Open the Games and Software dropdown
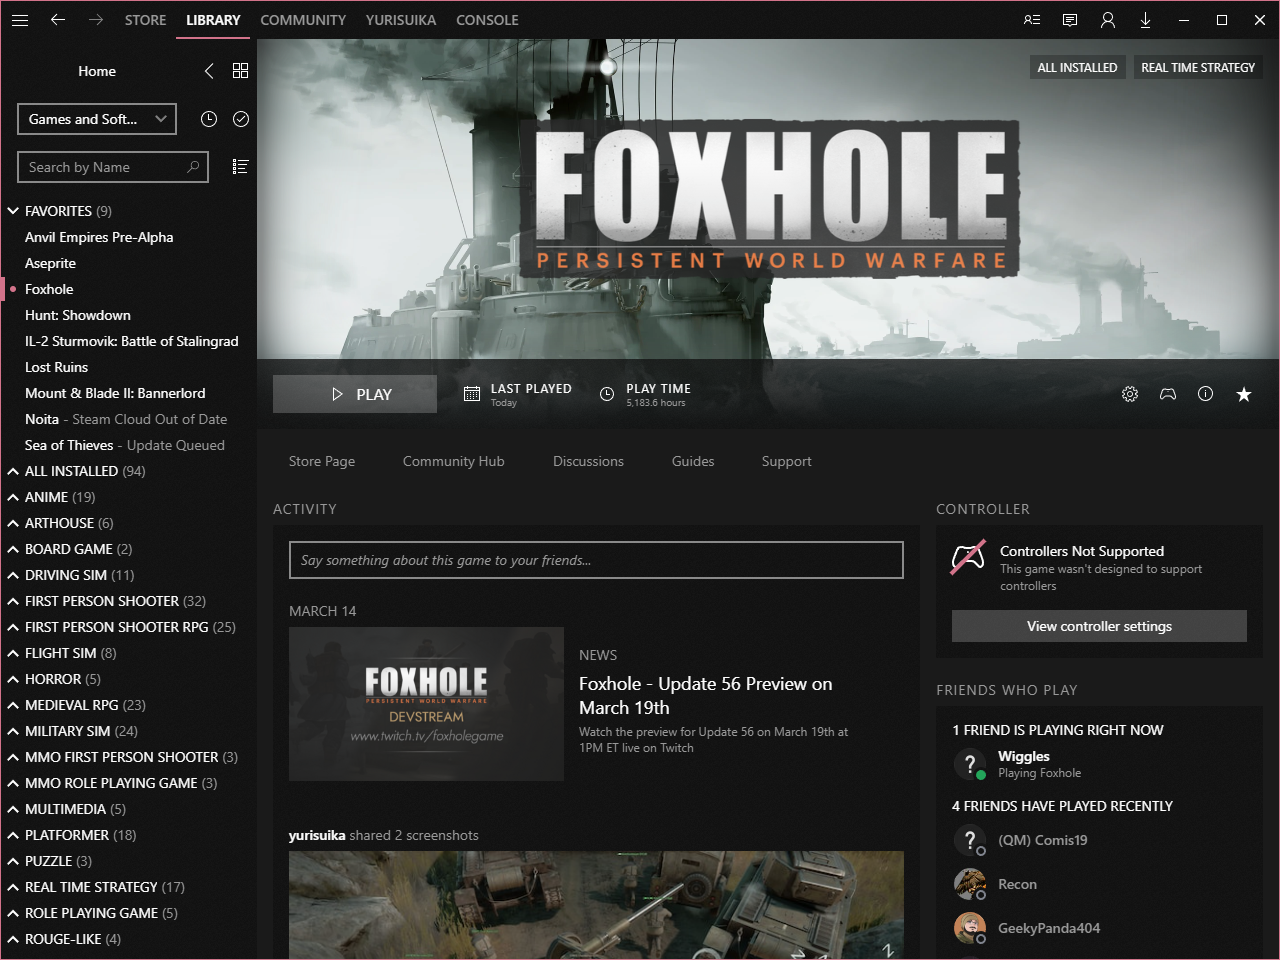Image resolution: width=1280 pixels, height=960 pixels. (97, 119)
